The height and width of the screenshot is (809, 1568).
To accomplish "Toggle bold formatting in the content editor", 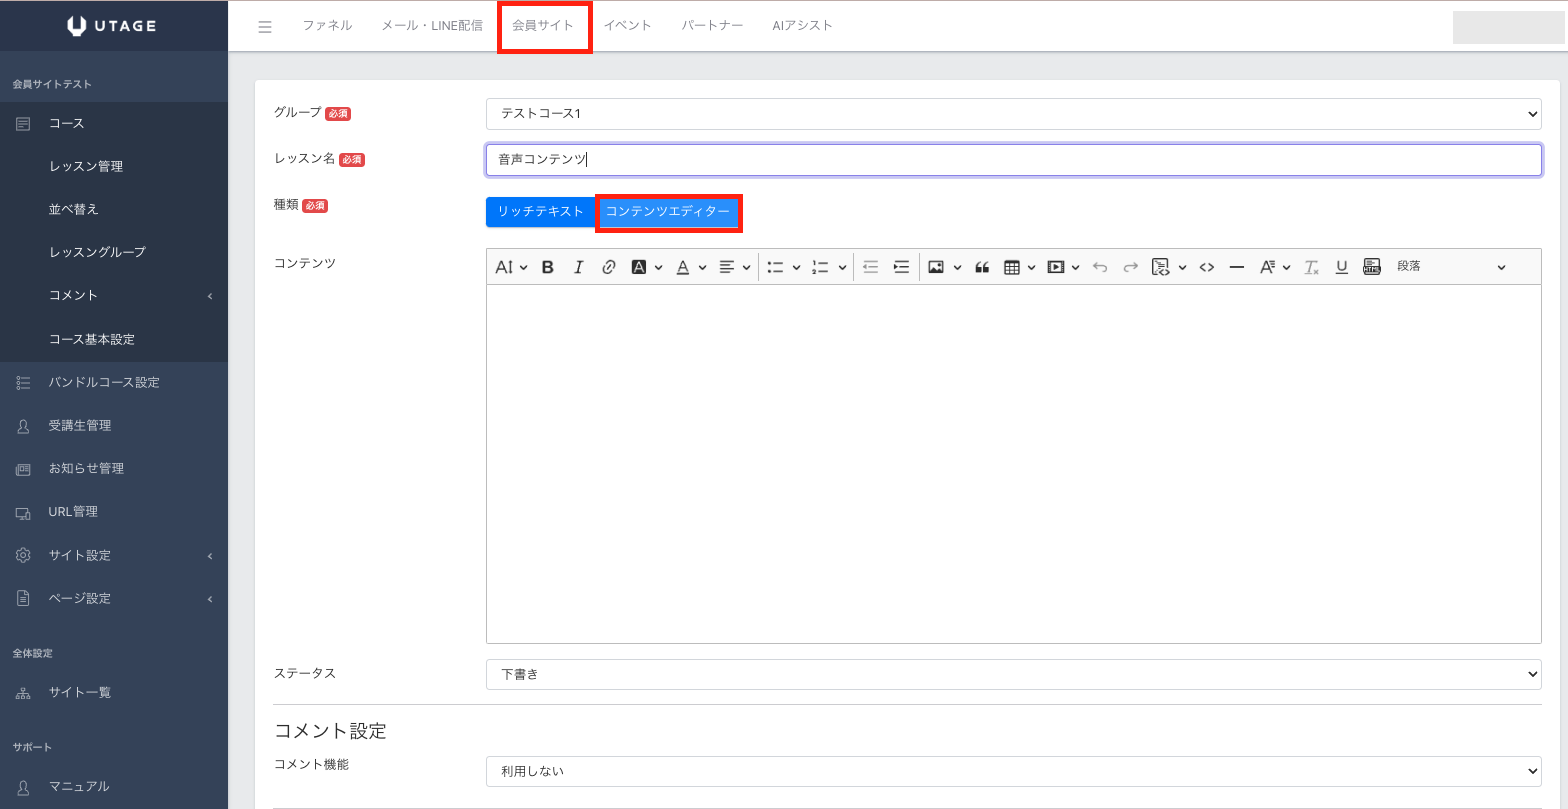I will [548, 267].
